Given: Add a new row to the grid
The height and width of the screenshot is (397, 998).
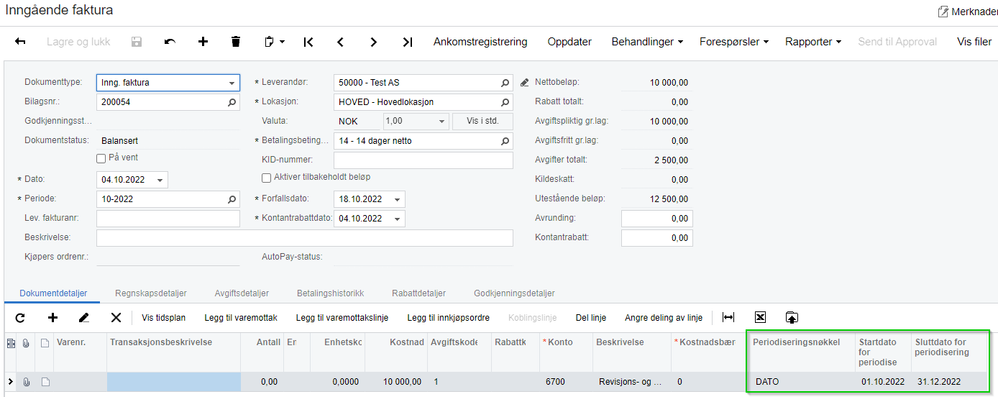Looking at the screenshot, I should [x=53, y=317].
